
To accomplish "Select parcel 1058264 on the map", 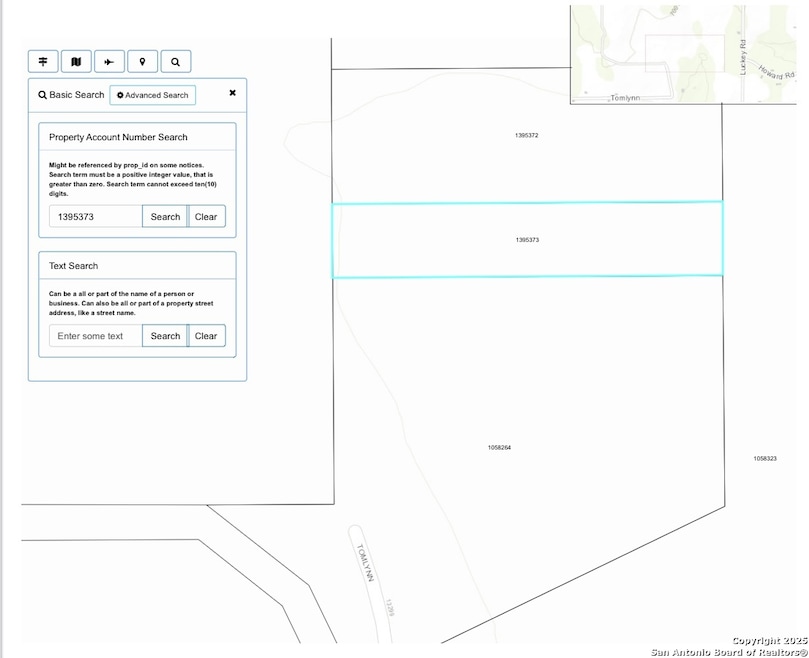I will 499,448.
